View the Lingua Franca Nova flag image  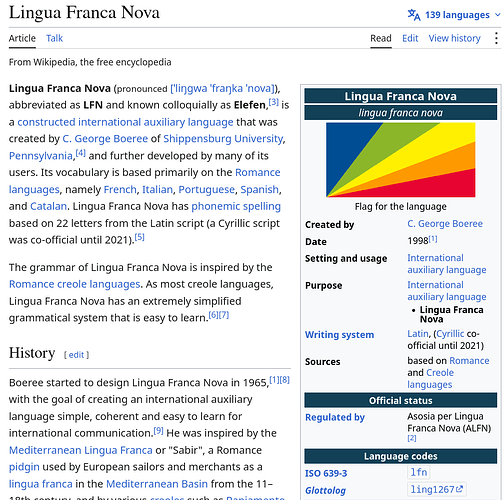400,160
